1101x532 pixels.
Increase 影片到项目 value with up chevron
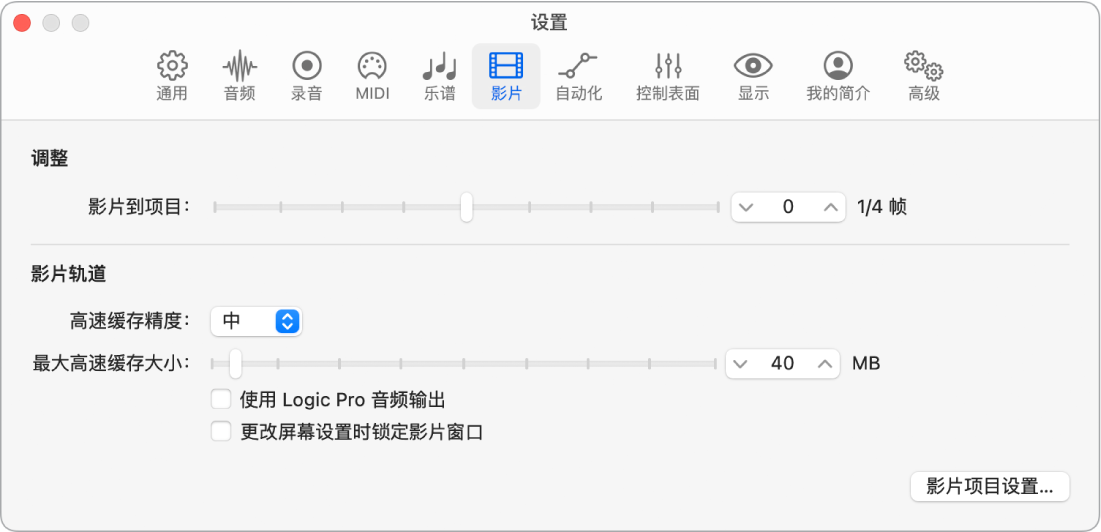click(x=831, y=207)
